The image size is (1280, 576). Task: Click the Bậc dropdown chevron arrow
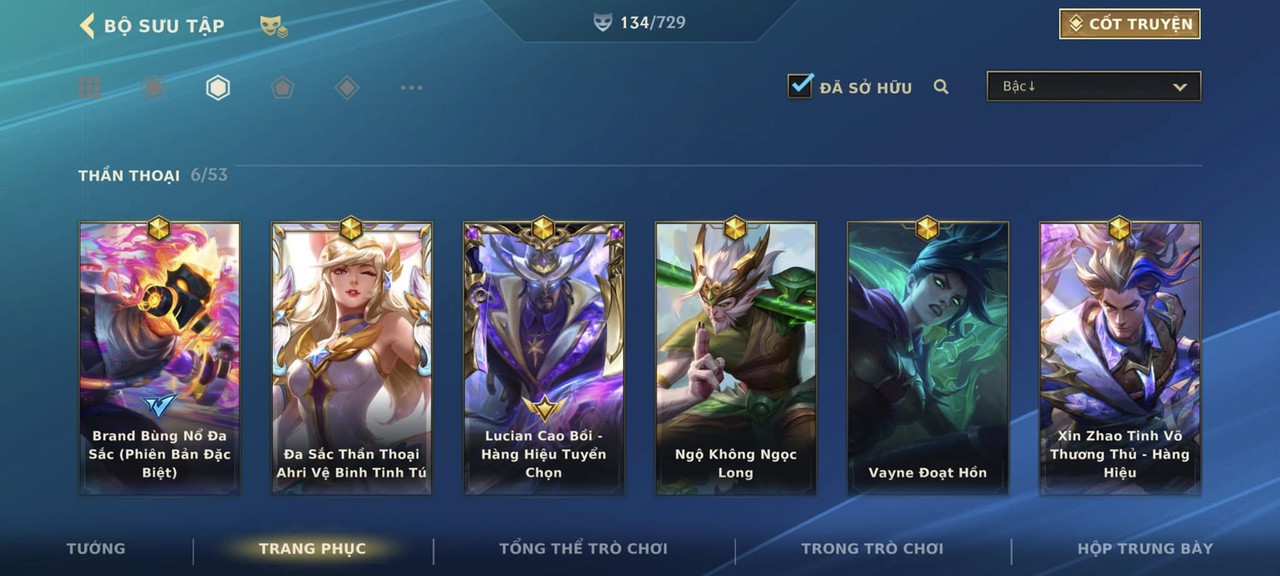coord(1180,87)
